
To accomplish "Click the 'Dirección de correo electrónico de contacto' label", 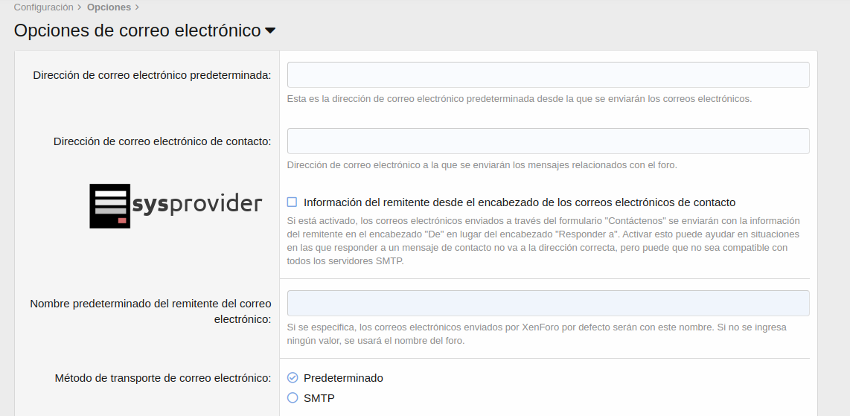I will point(162,142).
